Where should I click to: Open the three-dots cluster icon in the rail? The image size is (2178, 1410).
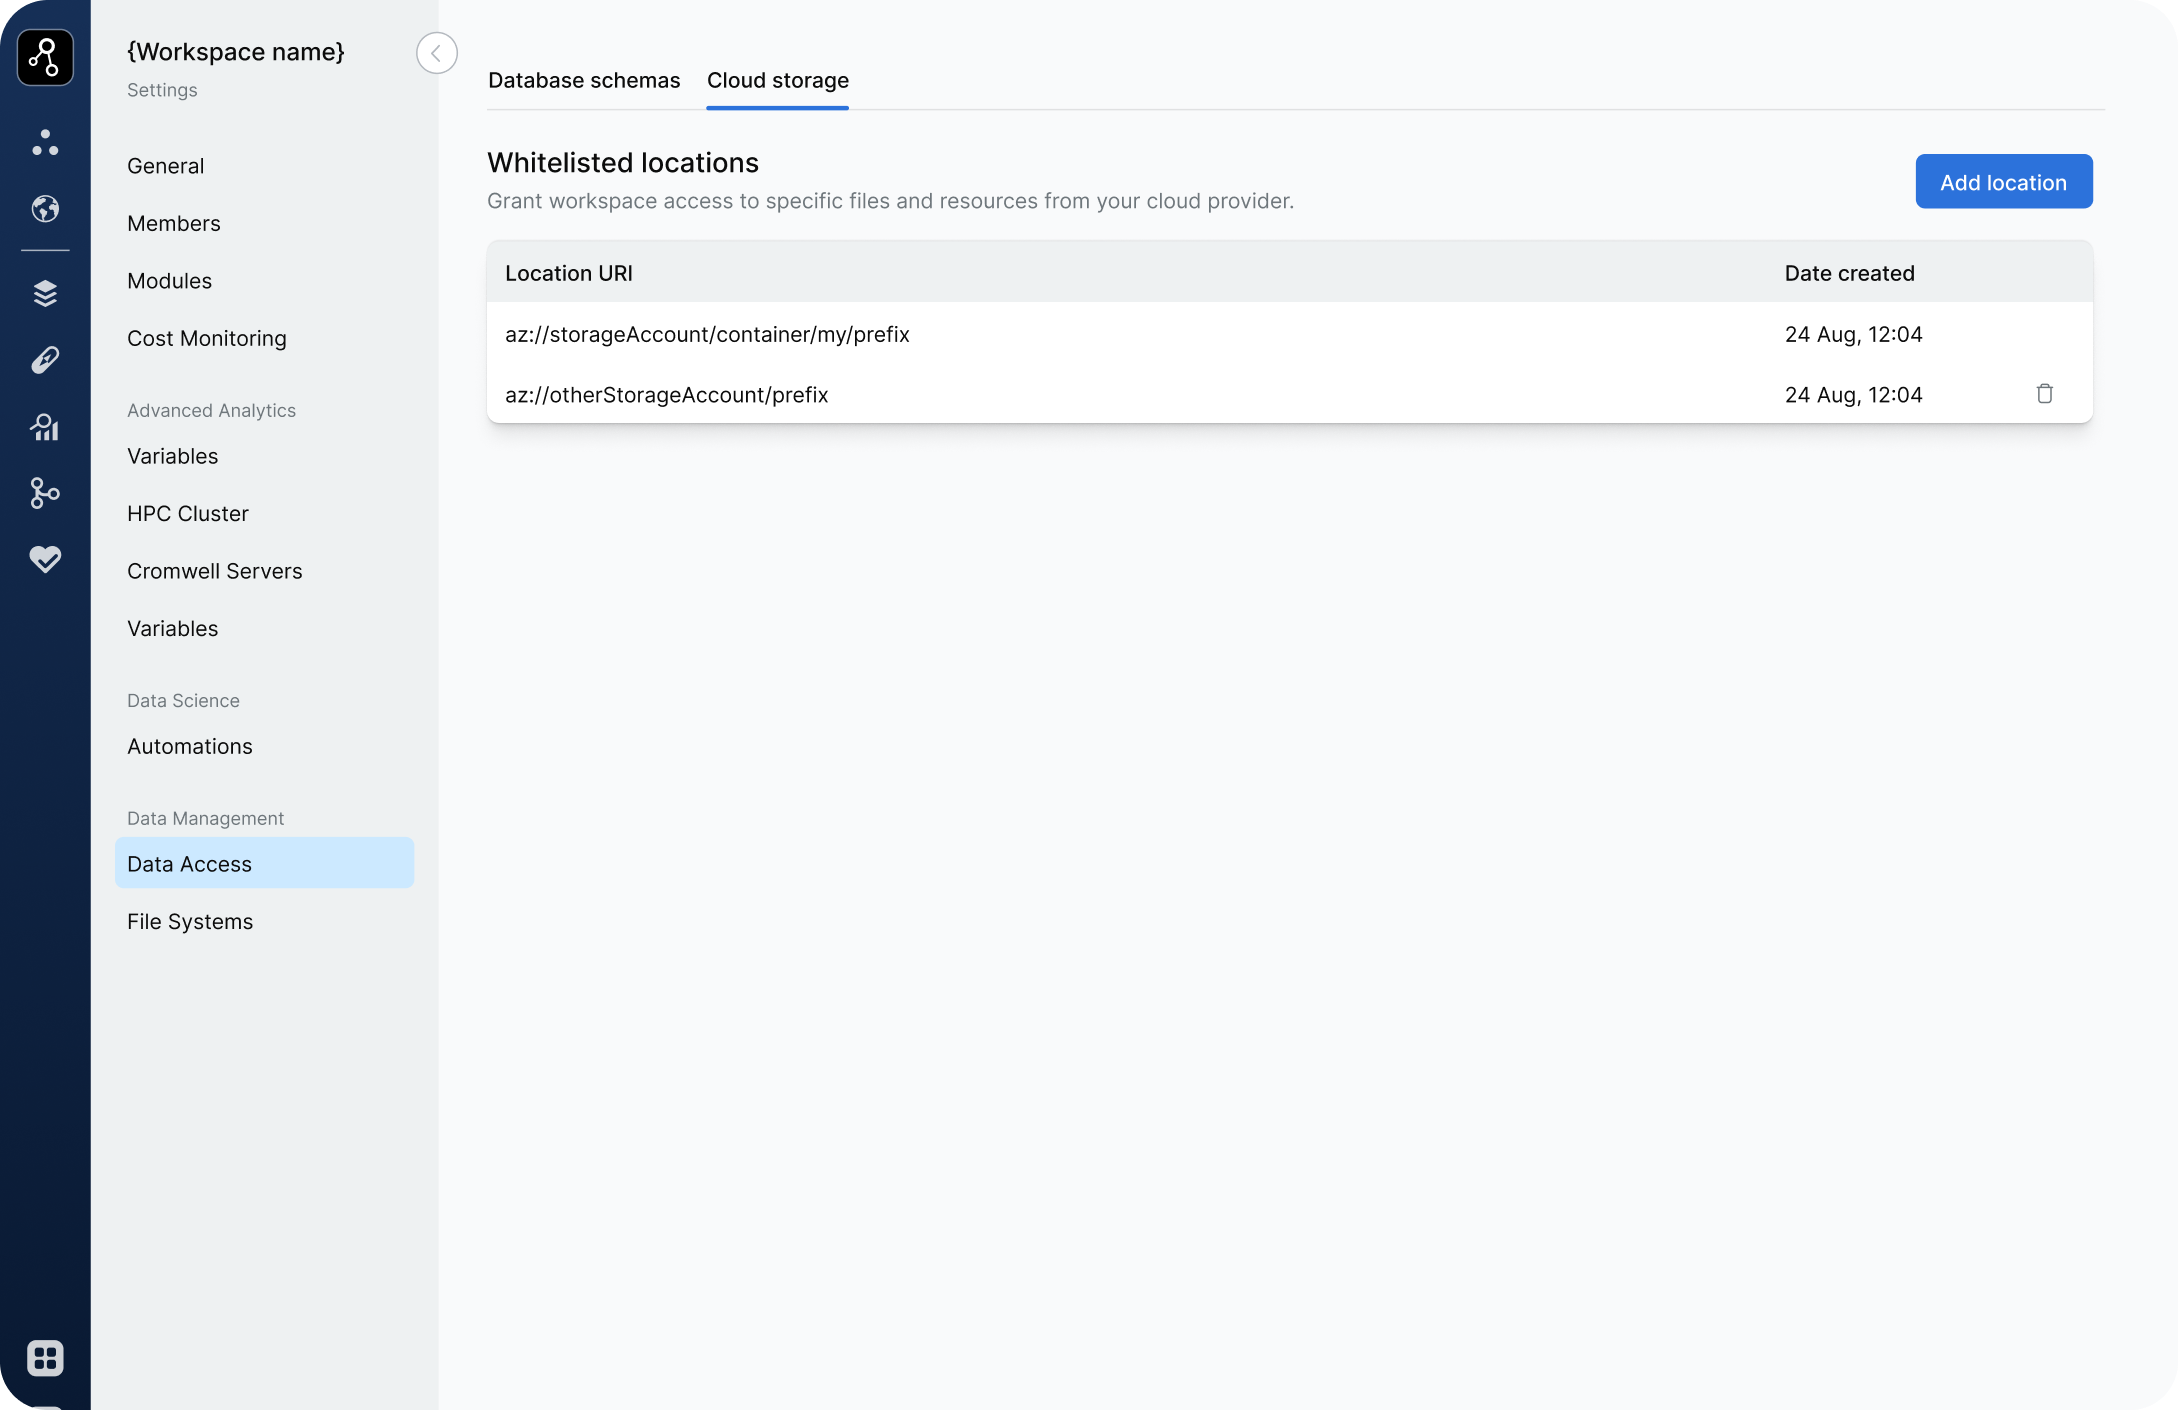45,143
